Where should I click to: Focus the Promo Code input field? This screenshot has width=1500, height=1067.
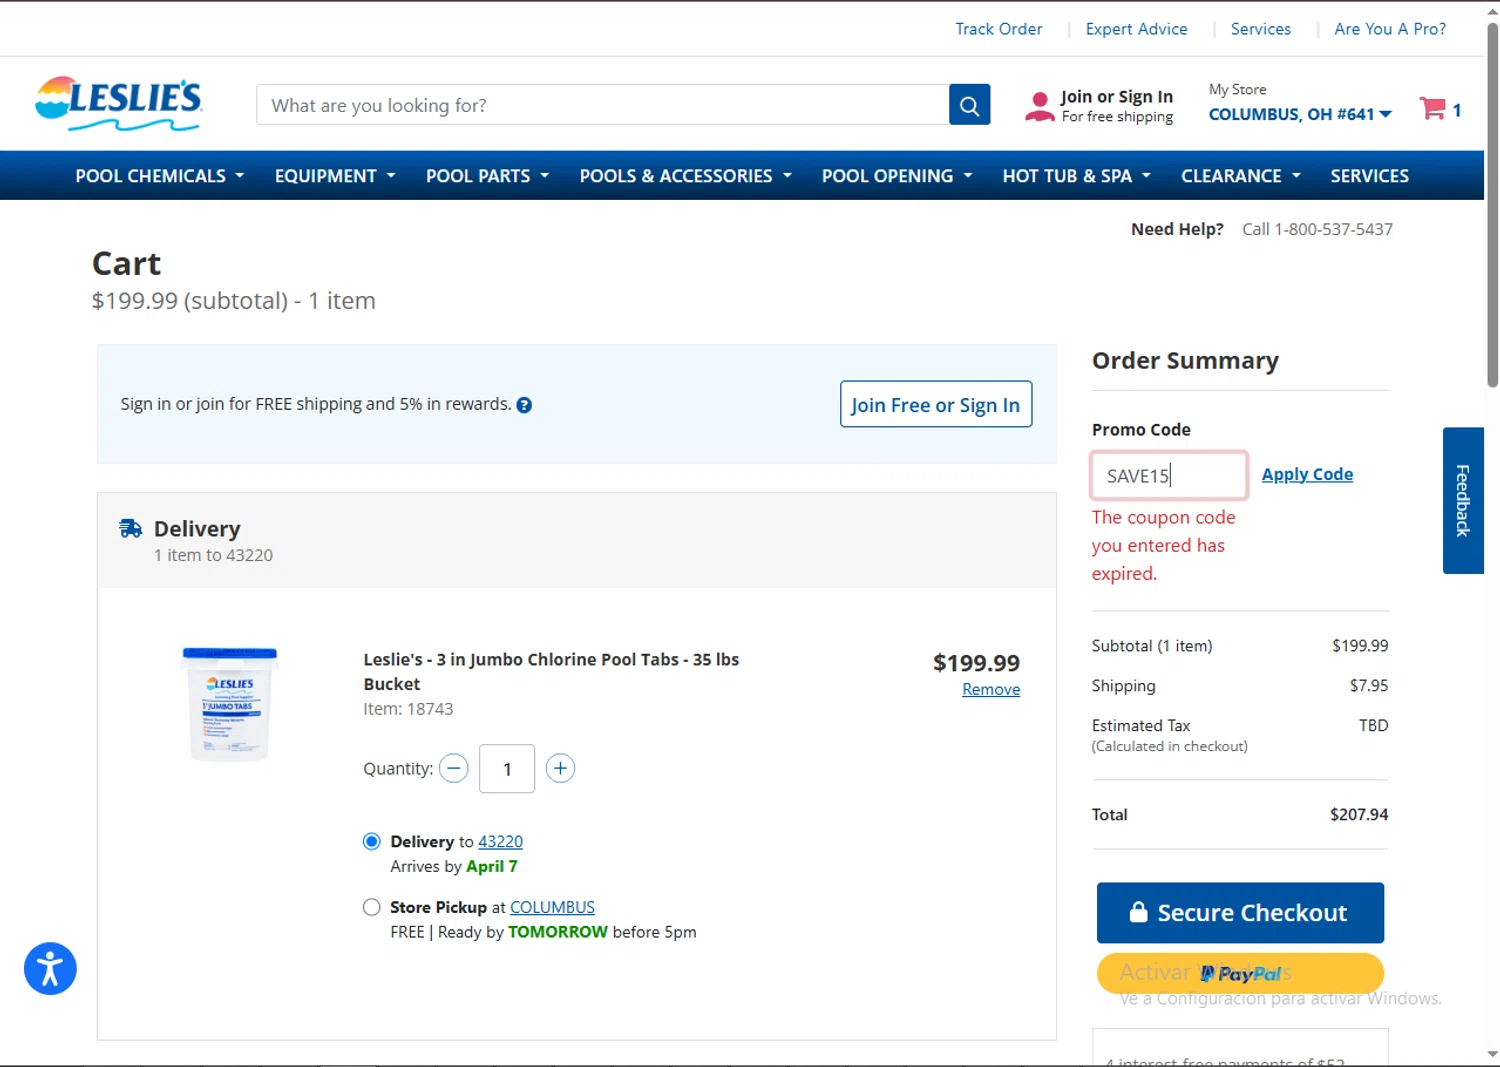[x=1169, y=475]
